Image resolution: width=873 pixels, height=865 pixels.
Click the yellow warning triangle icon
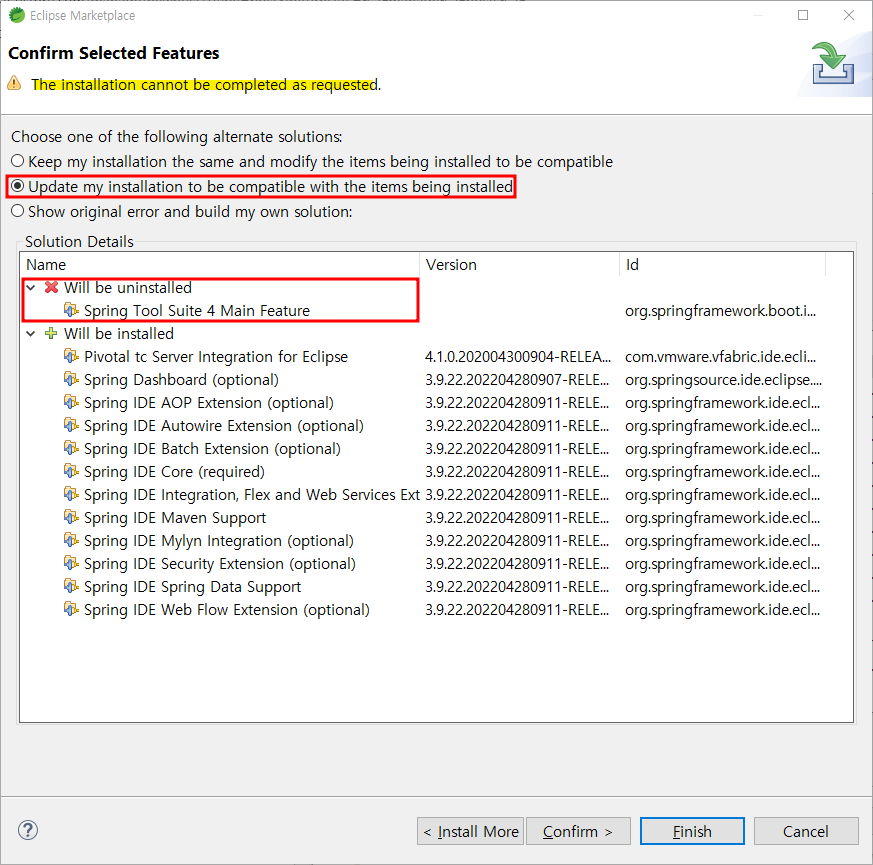(x=14, y=83)
